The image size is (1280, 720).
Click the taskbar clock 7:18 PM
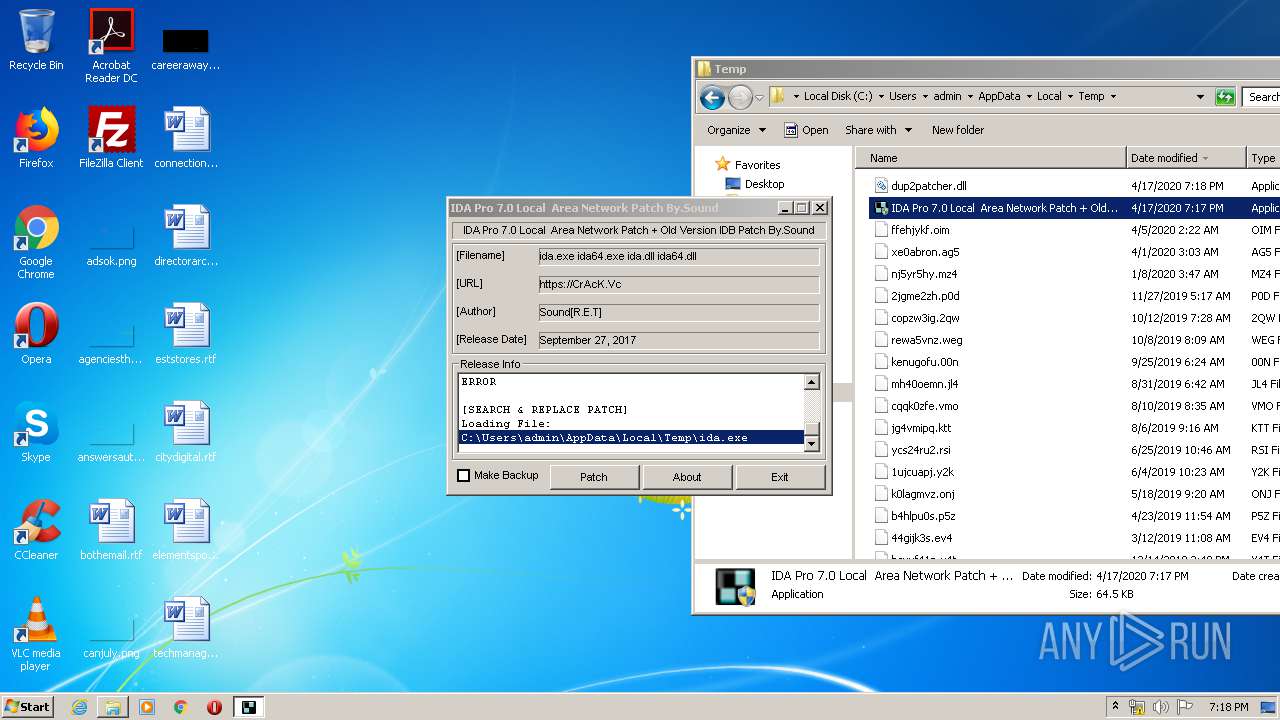pos(1228,707)
